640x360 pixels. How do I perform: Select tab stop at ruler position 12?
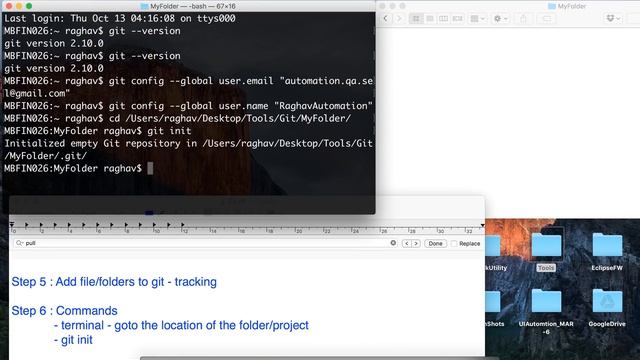click(x=182, y=224)
